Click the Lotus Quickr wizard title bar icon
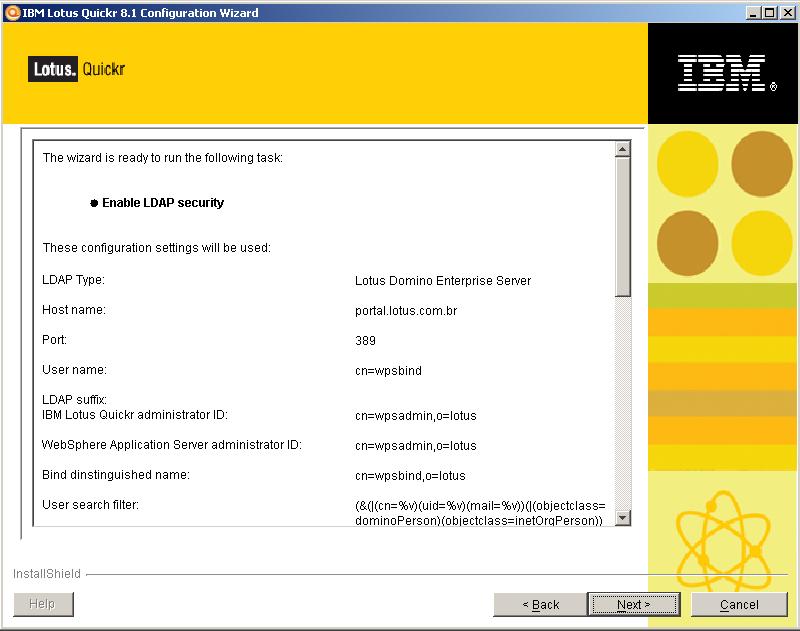 click(x=12, y=12)
